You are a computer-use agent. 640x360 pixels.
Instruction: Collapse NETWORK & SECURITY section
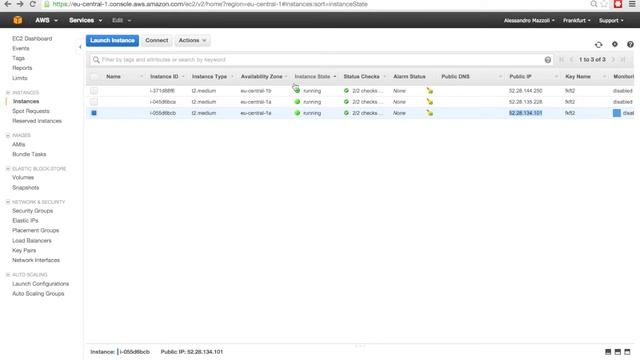click(8, 202)
